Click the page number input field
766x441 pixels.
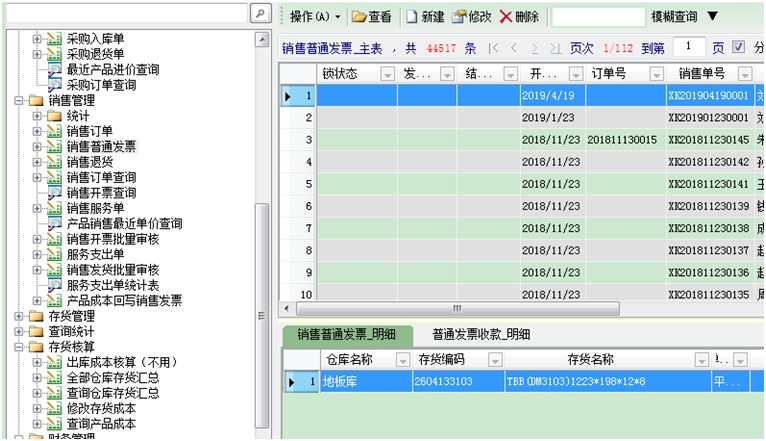pyautogui.click(x=689, y=47)
